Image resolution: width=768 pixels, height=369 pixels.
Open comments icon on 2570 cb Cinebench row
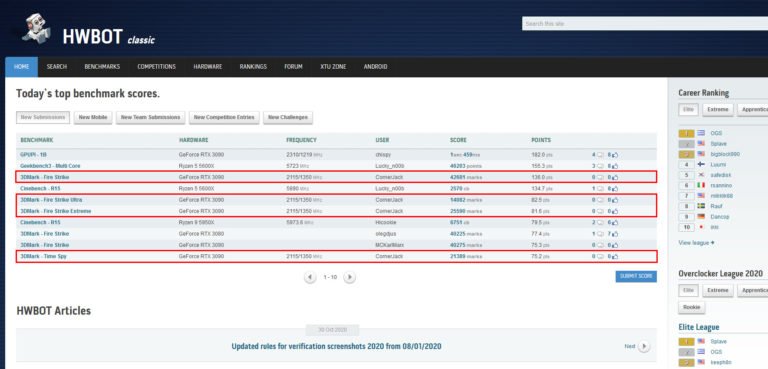(x=600, y=188)
